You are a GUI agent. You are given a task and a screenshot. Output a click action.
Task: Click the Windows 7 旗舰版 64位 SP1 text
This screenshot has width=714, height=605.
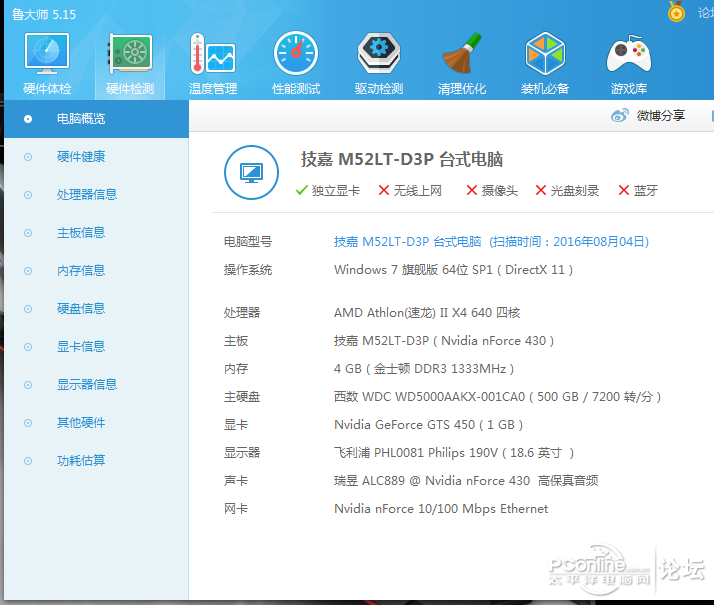[454, 269]
